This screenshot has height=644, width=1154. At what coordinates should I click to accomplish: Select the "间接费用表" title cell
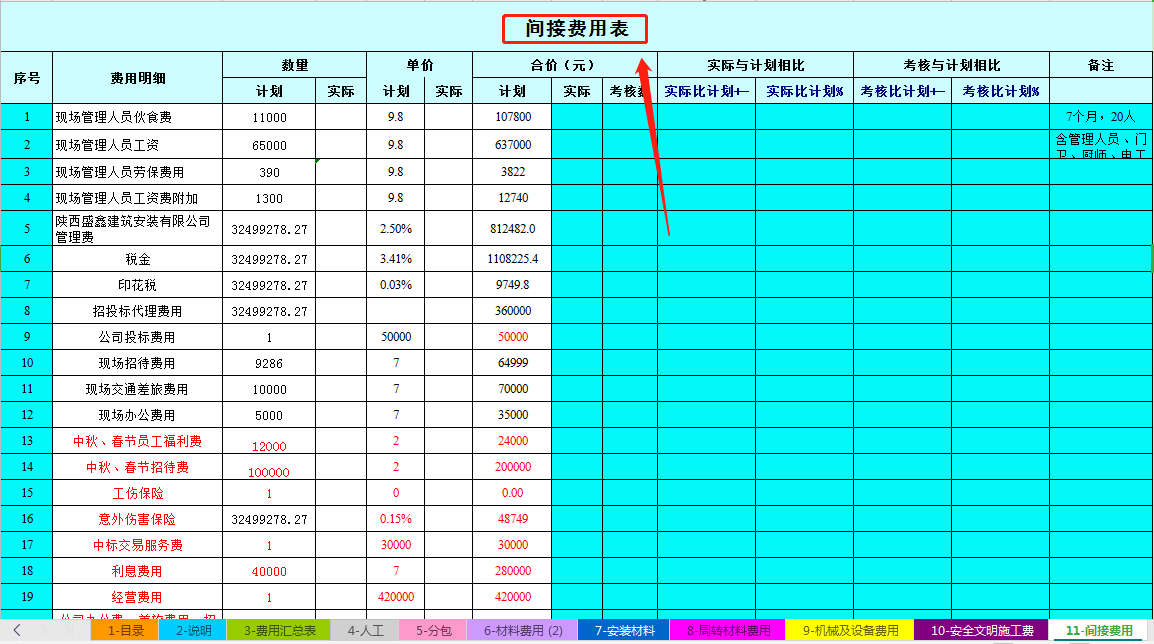tap(574, 29)
